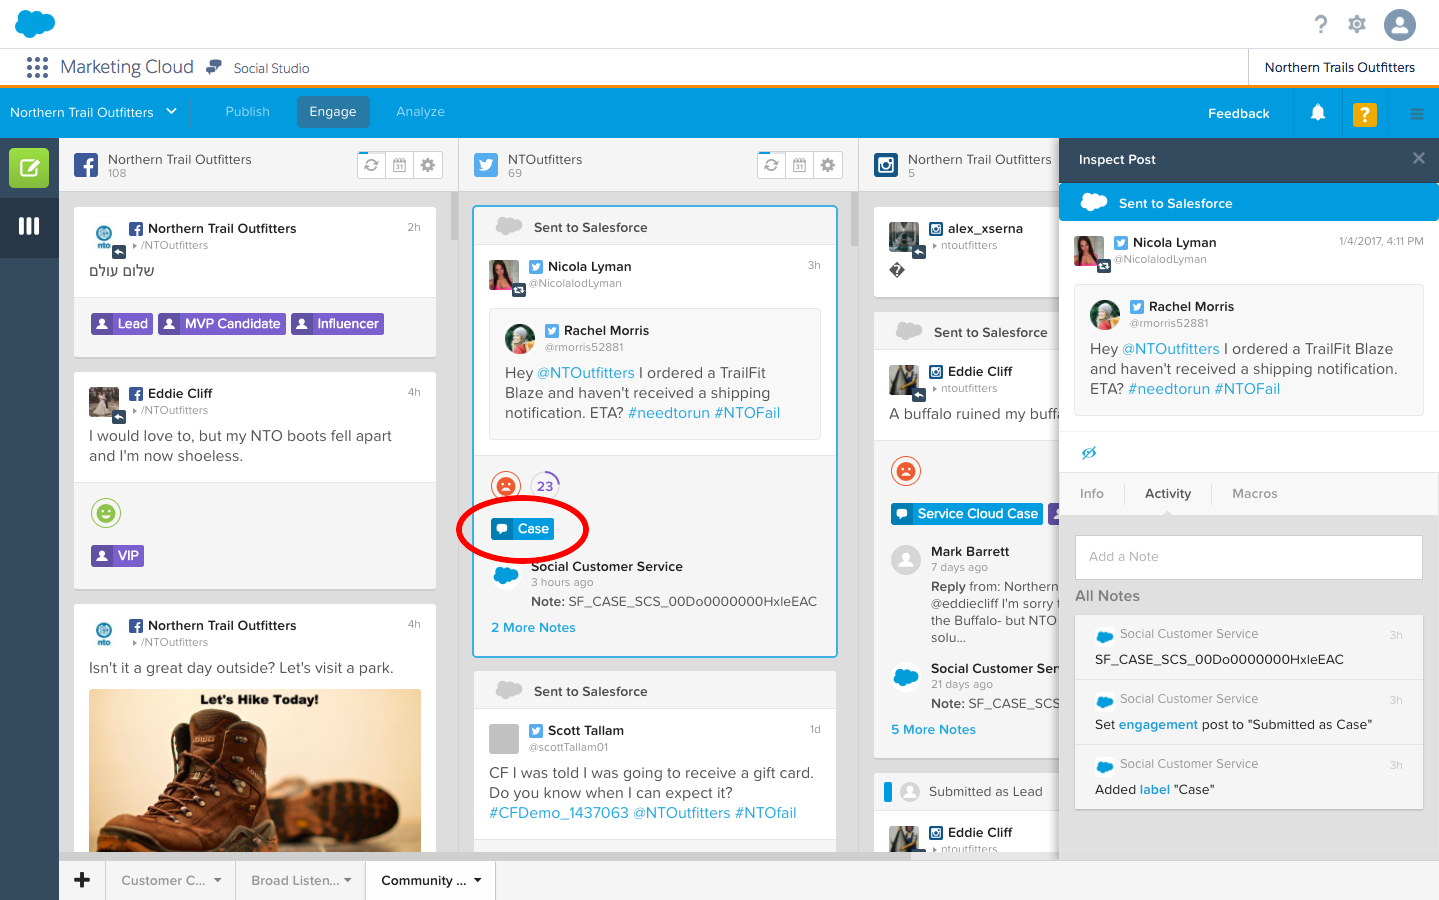Image resolution: width=1439 pixels, height=900 pixels.
Task: Click the MVP Candidate label
Action: click(222, 324)
